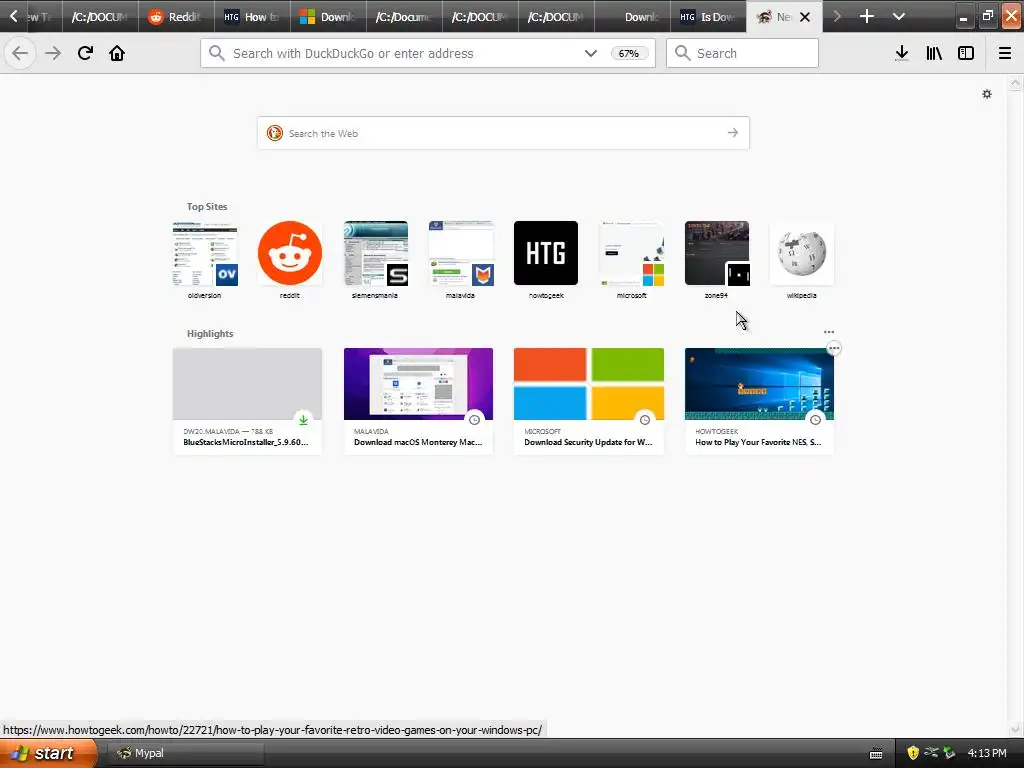This screenshot has height=768, width=1024.
Task: Open the downloads arrow icon
Action: pos(902,53)
